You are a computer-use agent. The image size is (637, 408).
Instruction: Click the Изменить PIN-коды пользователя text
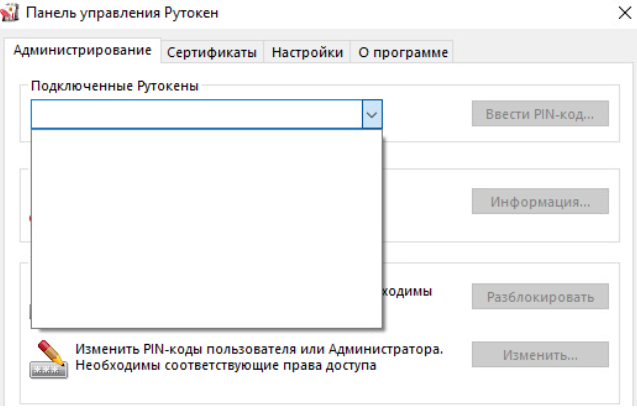coord(259,349)
